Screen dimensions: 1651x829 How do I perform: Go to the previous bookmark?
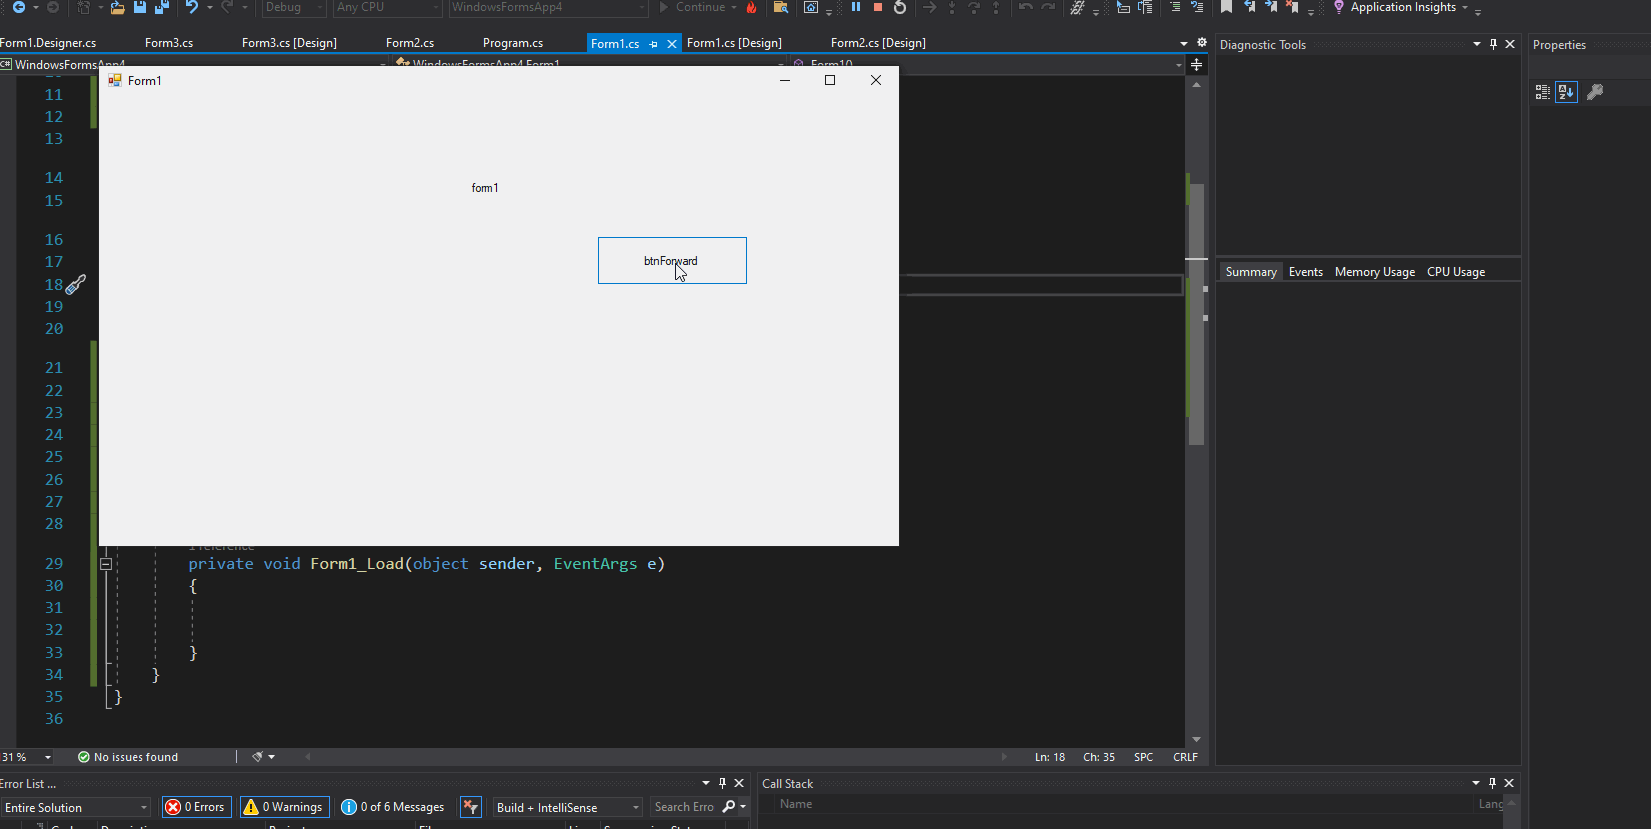click(x=1249, y=7)
